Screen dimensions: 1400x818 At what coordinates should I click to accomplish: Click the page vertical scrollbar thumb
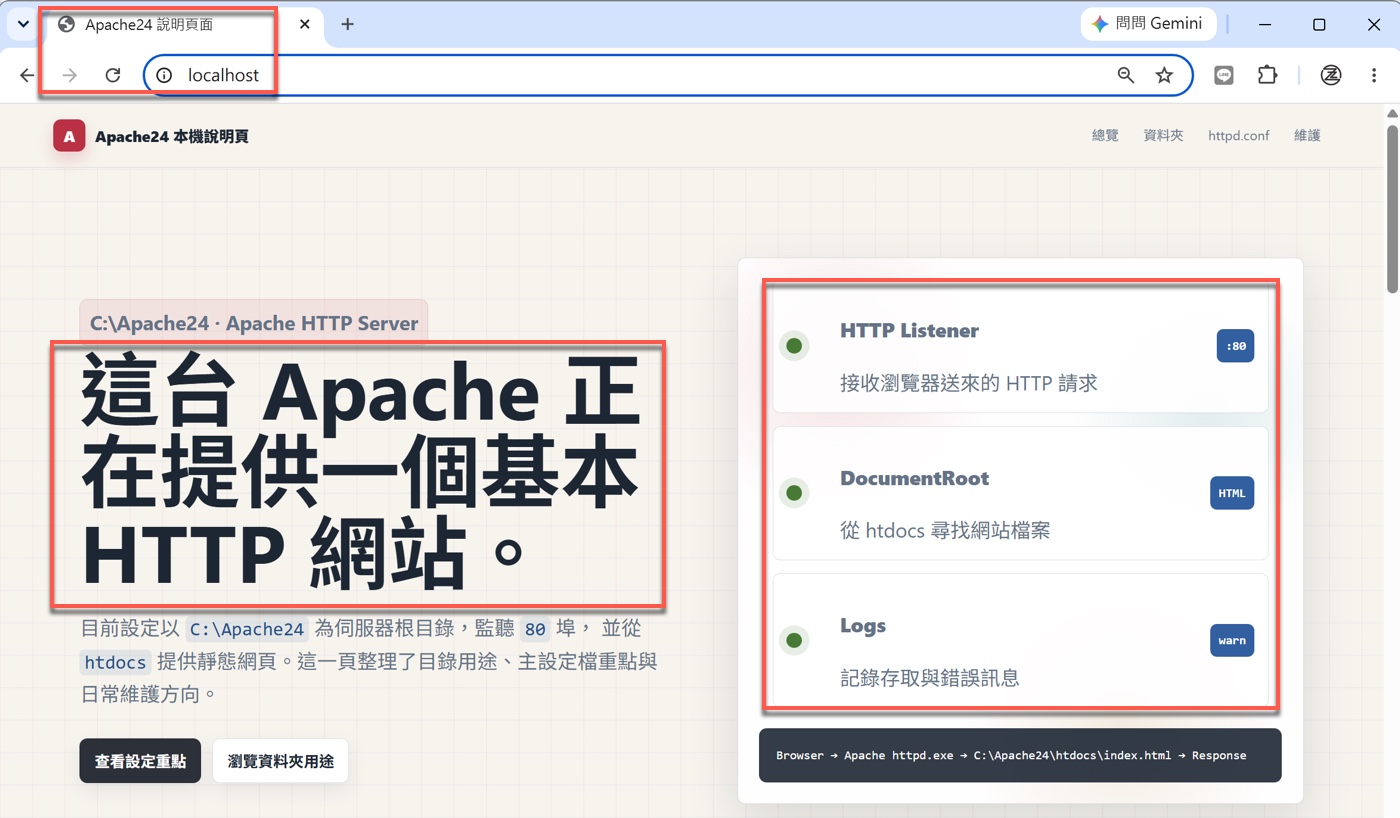1392,207
